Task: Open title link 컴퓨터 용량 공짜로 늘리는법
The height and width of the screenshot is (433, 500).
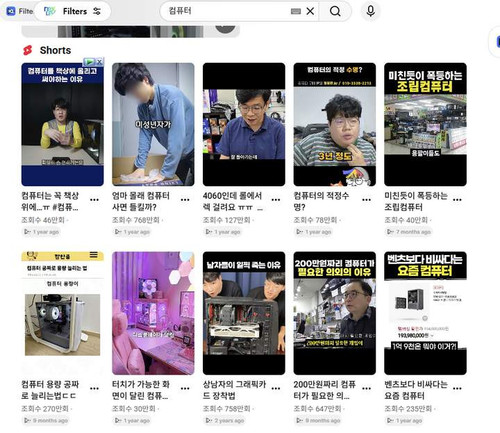Action: point(50,390)
